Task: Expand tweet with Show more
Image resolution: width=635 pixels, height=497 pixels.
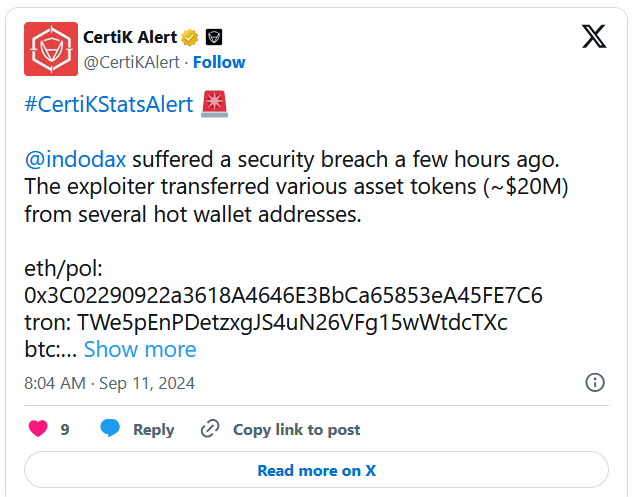Action: point(140,349)
